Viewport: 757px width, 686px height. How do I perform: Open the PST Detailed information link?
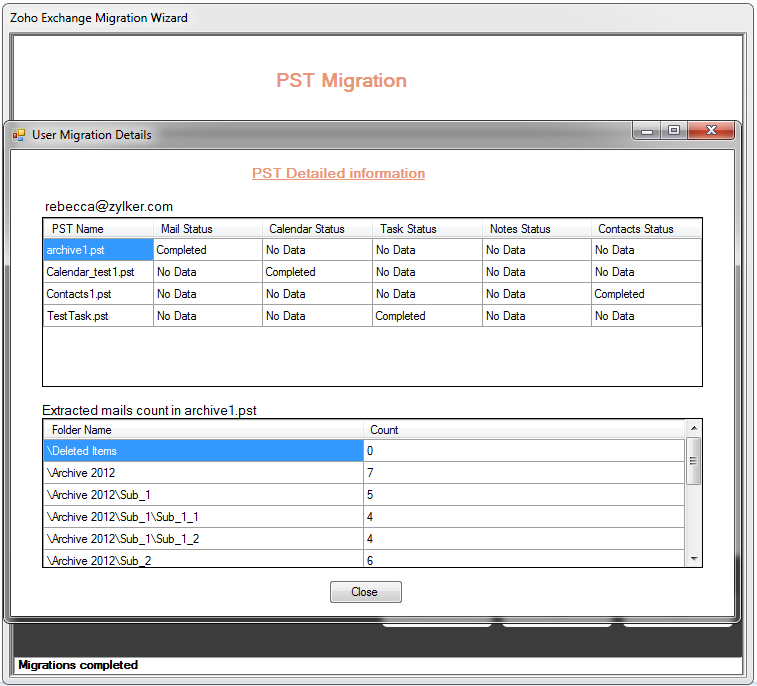pyautogui.click(x=338, y=173)
